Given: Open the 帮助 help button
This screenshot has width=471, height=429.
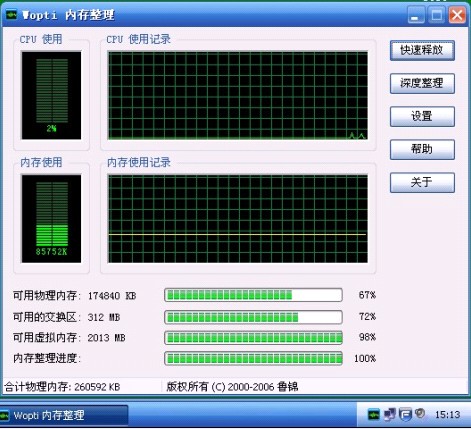Looking at the screenshot, I should (422, 149).
